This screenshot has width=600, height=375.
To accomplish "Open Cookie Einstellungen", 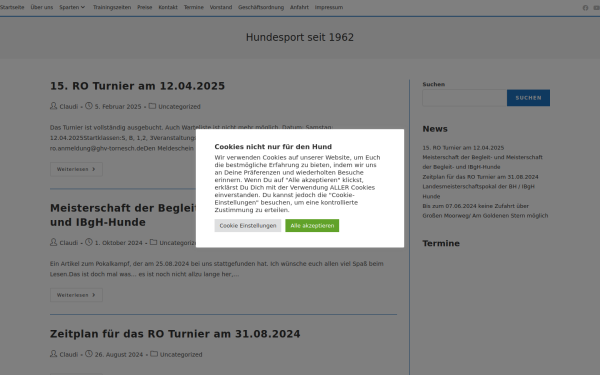I will point(248,226).
